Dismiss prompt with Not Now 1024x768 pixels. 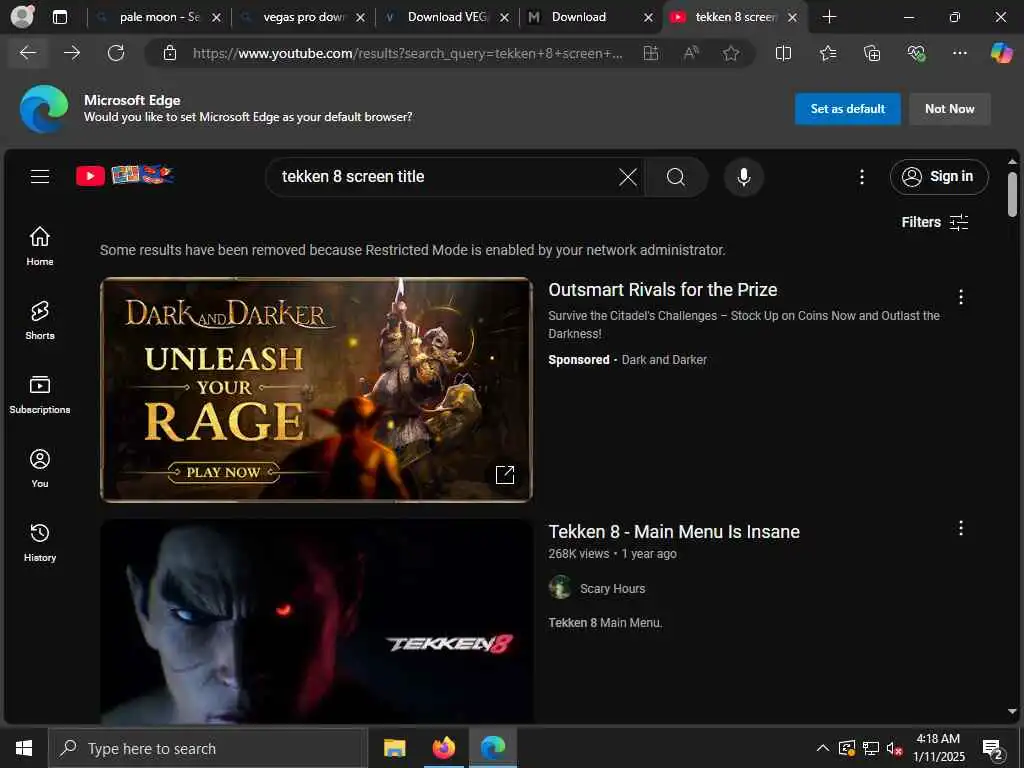(950, 109)
